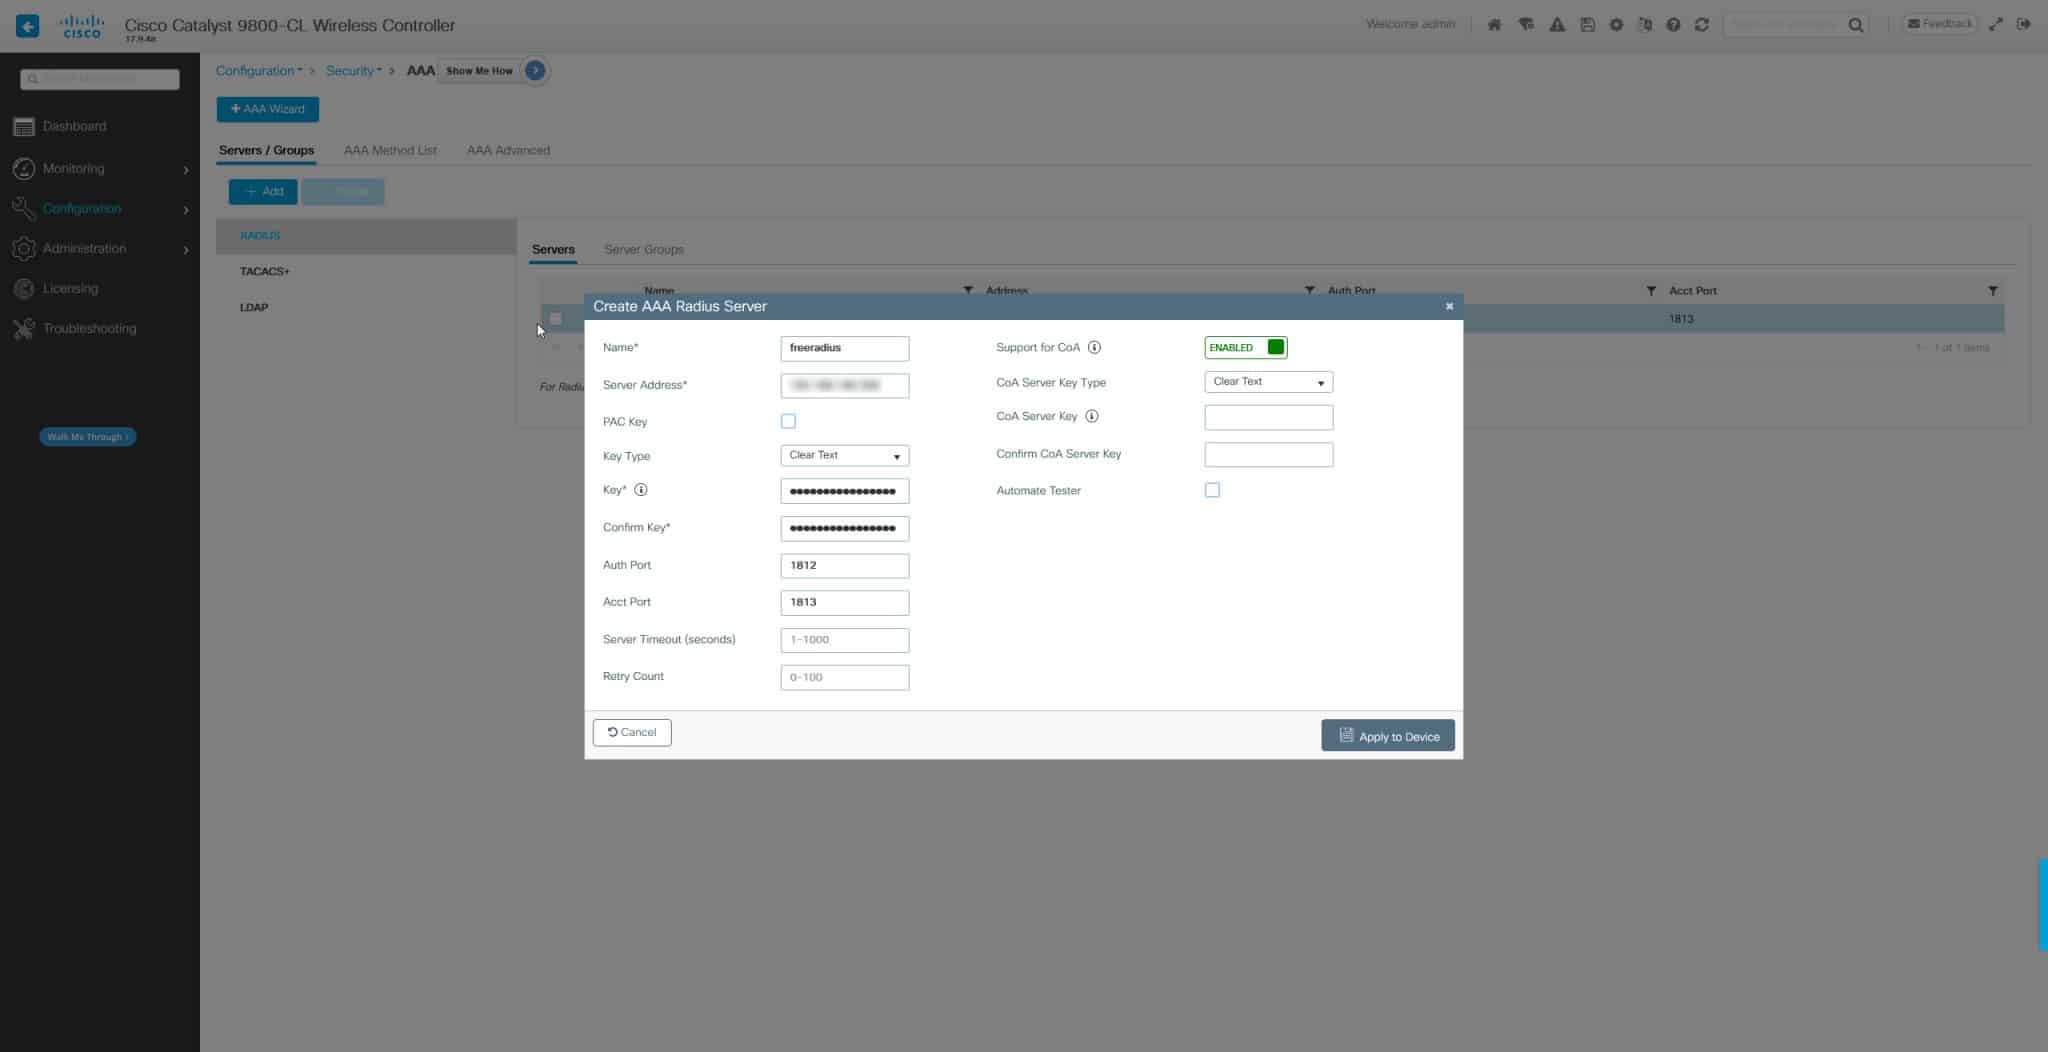This screenshot has width=2048, height=1052.
Task: Click the magnifier icon in top search box
Action: point(1856,25)
